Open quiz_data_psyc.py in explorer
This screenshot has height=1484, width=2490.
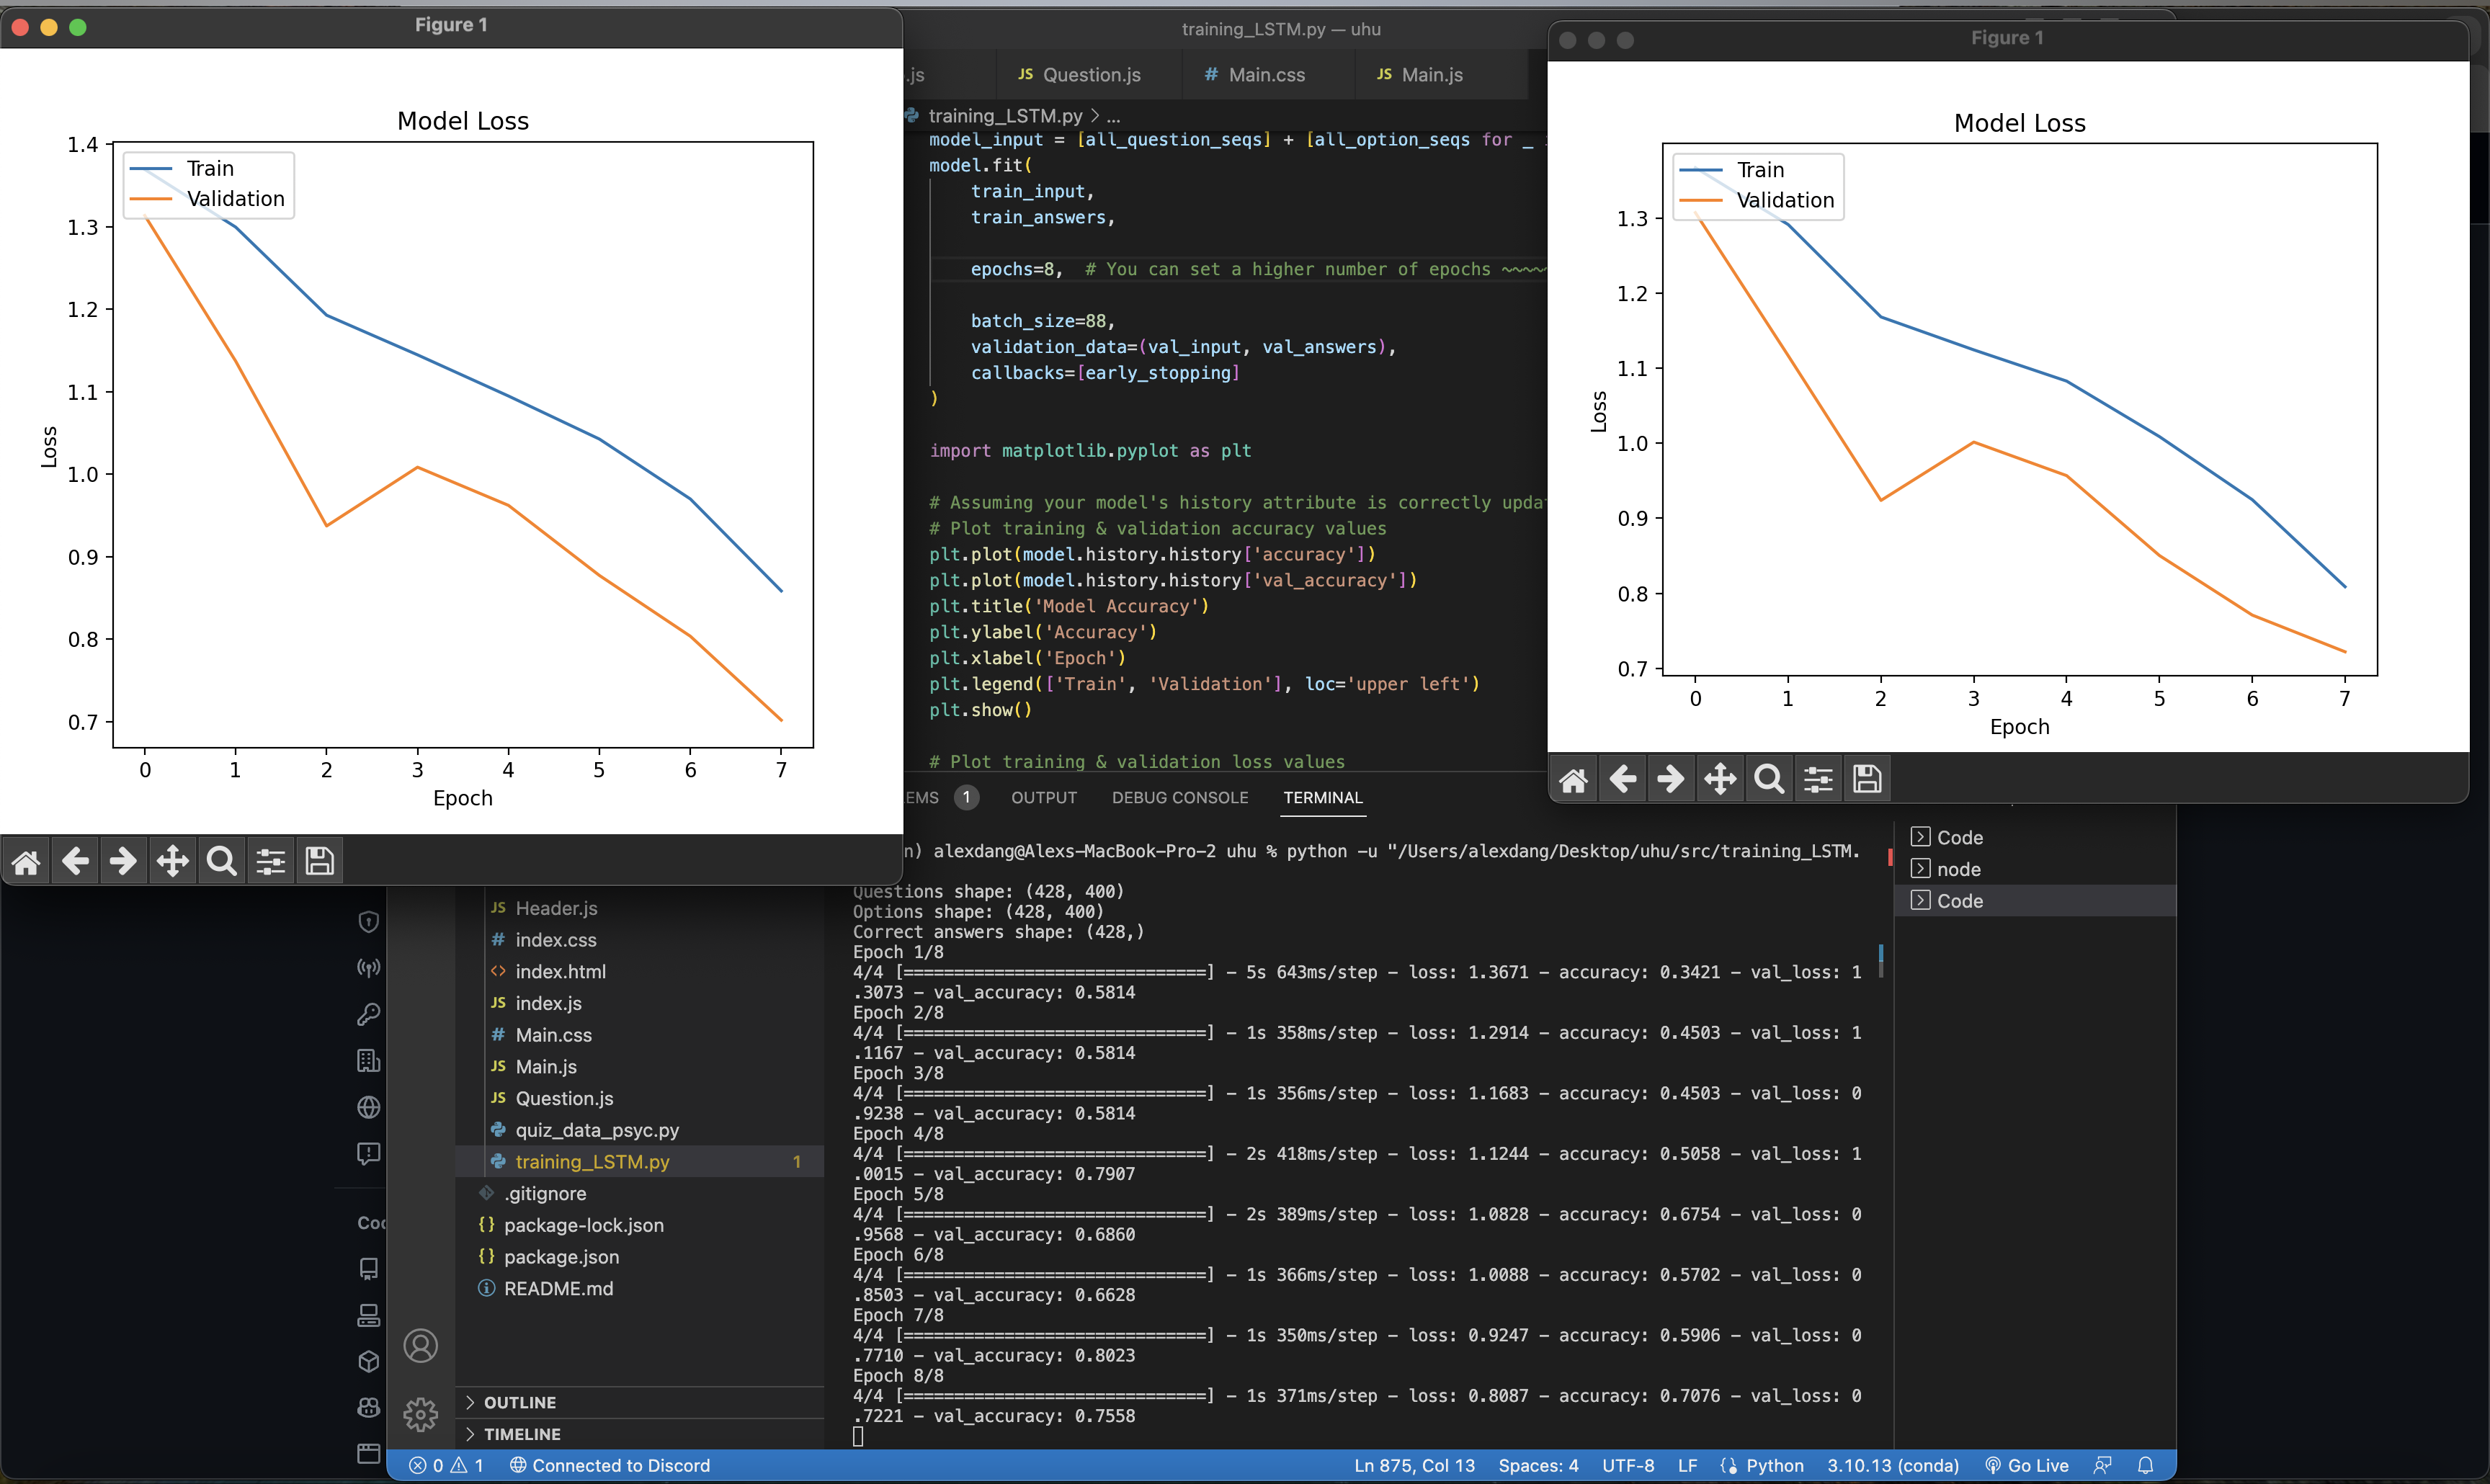click(596, 1130)
